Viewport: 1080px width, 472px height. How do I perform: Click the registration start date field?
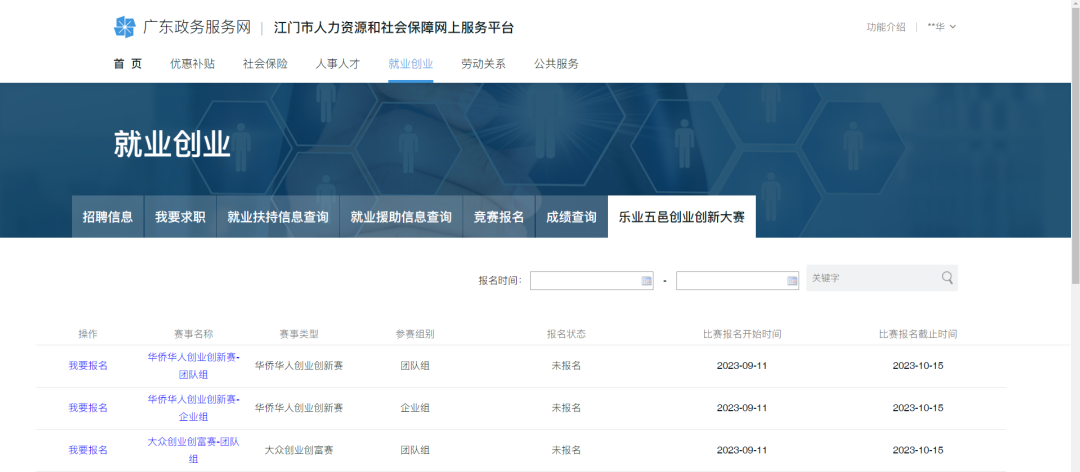tap(584, 281)
